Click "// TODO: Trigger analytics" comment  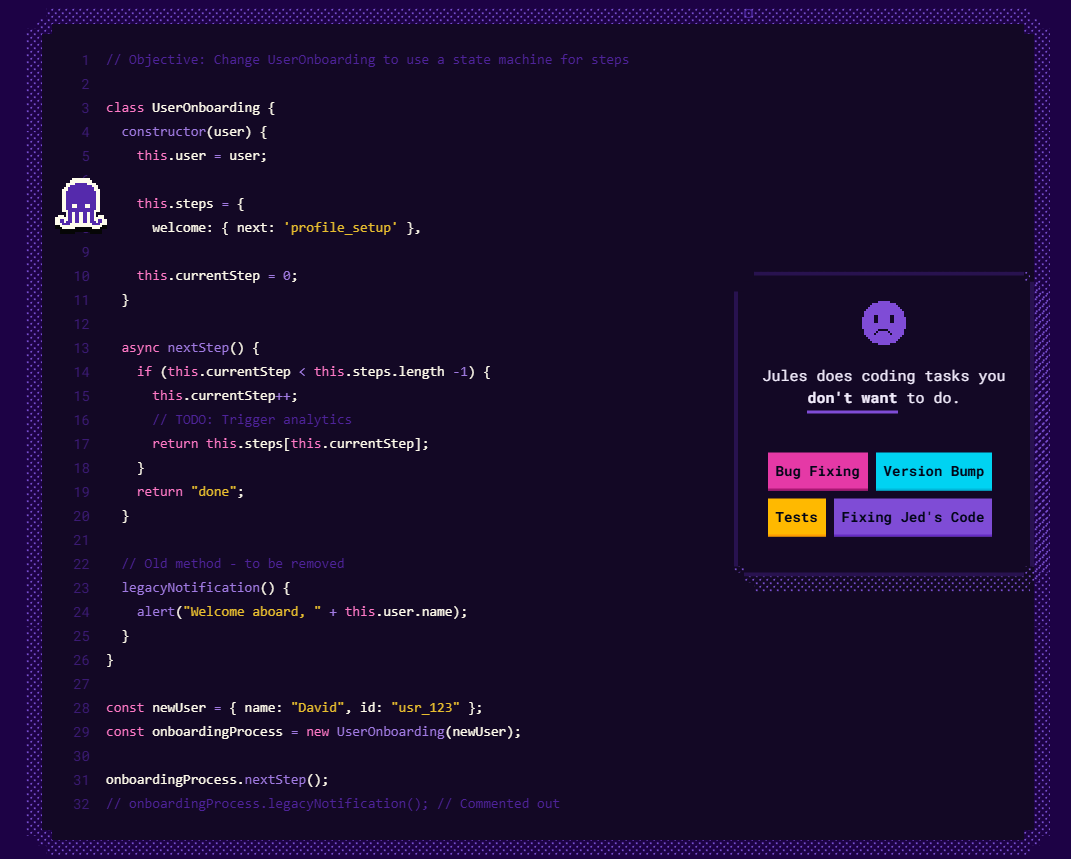coord(252,419)
